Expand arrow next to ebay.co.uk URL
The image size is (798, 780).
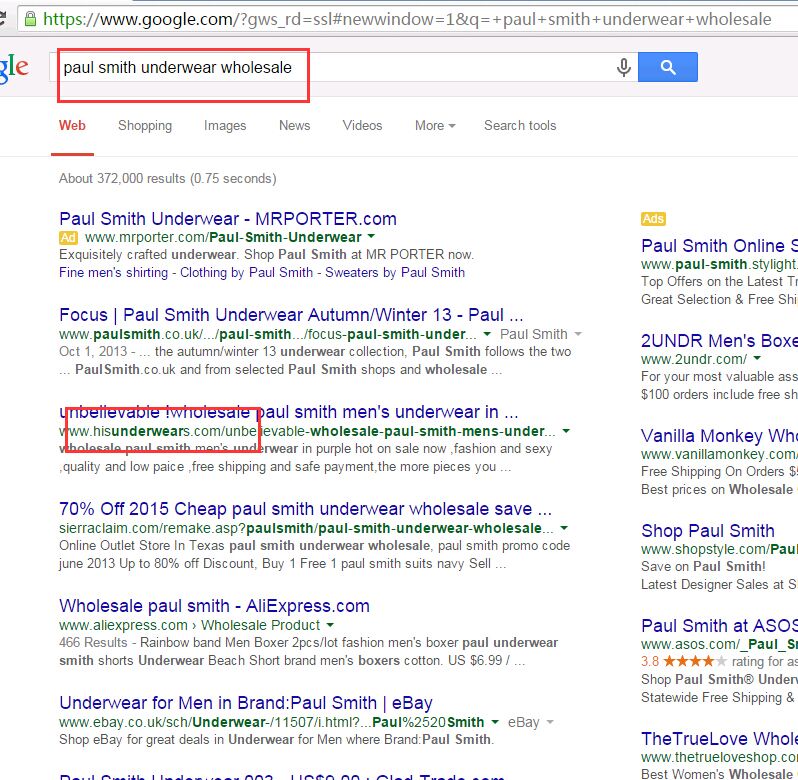(x=495, y=721)
